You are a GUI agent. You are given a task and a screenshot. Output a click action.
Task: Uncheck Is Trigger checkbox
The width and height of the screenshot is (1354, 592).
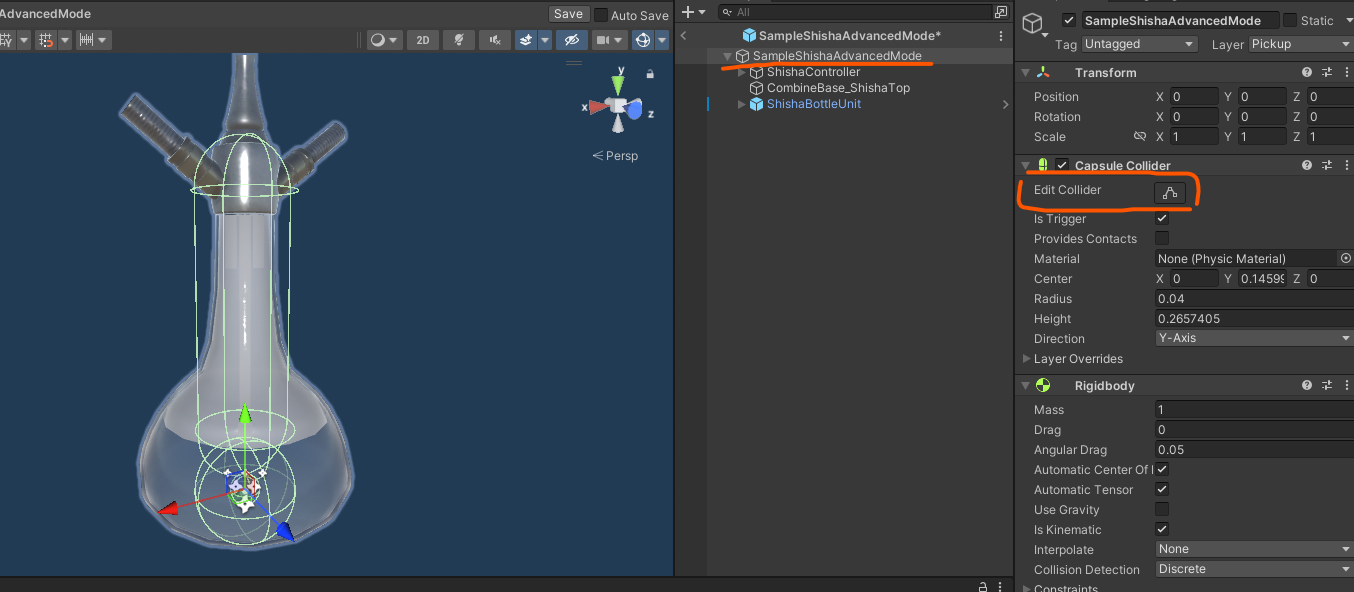tap(1162, 218)
